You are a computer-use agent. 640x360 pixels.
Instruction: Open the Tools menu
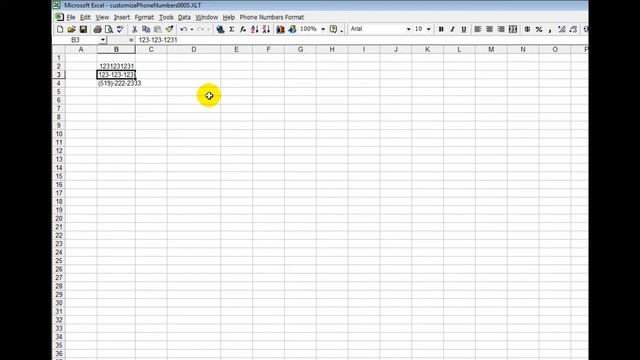166,17
